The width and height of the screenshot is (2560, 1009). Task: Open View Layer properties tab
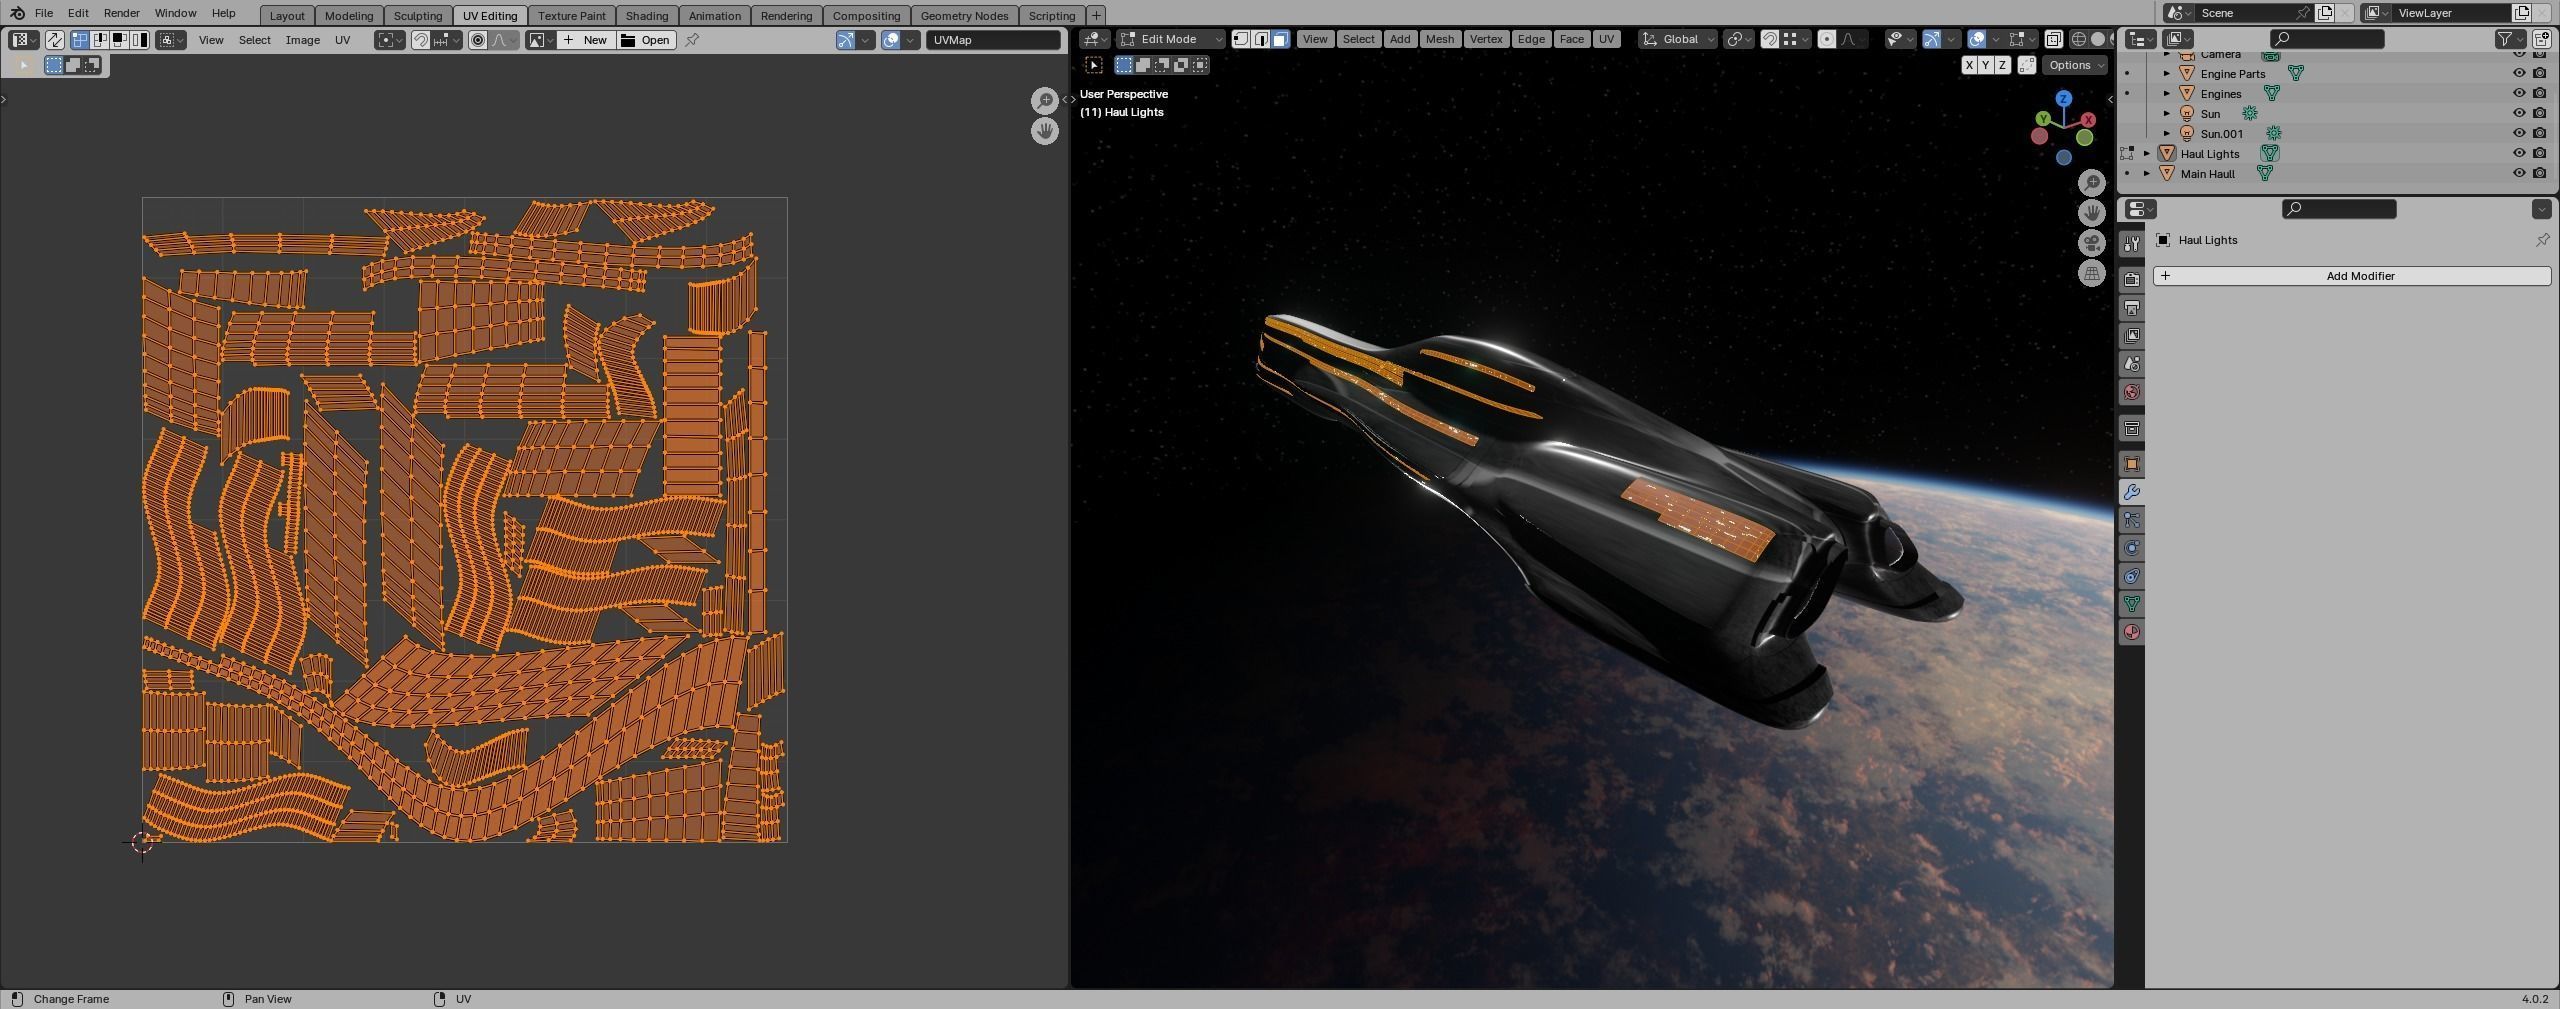coord(2131,336)
